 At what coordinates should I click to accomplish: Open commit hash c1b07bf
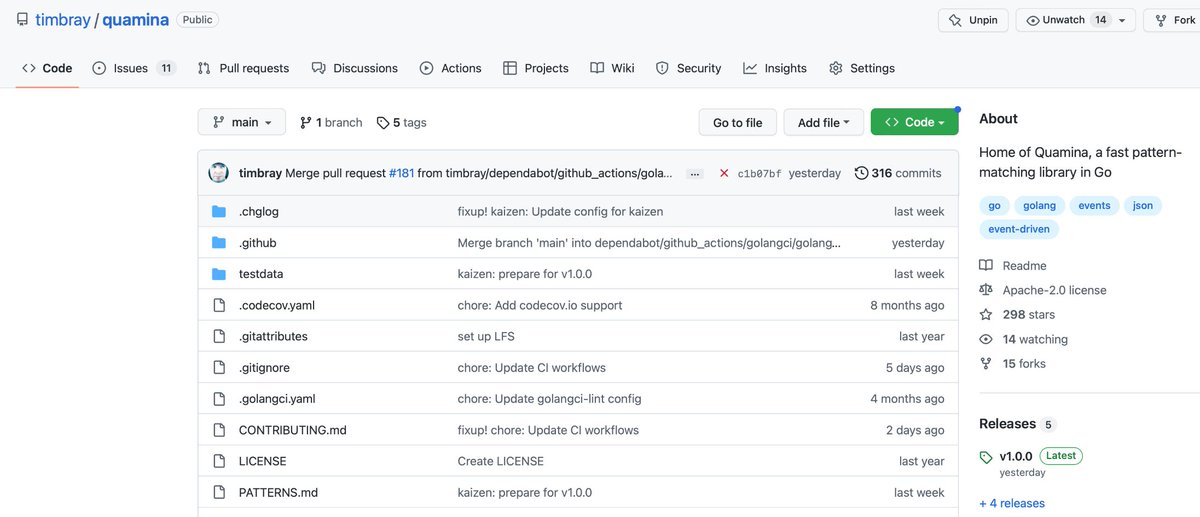coord(759,173)
